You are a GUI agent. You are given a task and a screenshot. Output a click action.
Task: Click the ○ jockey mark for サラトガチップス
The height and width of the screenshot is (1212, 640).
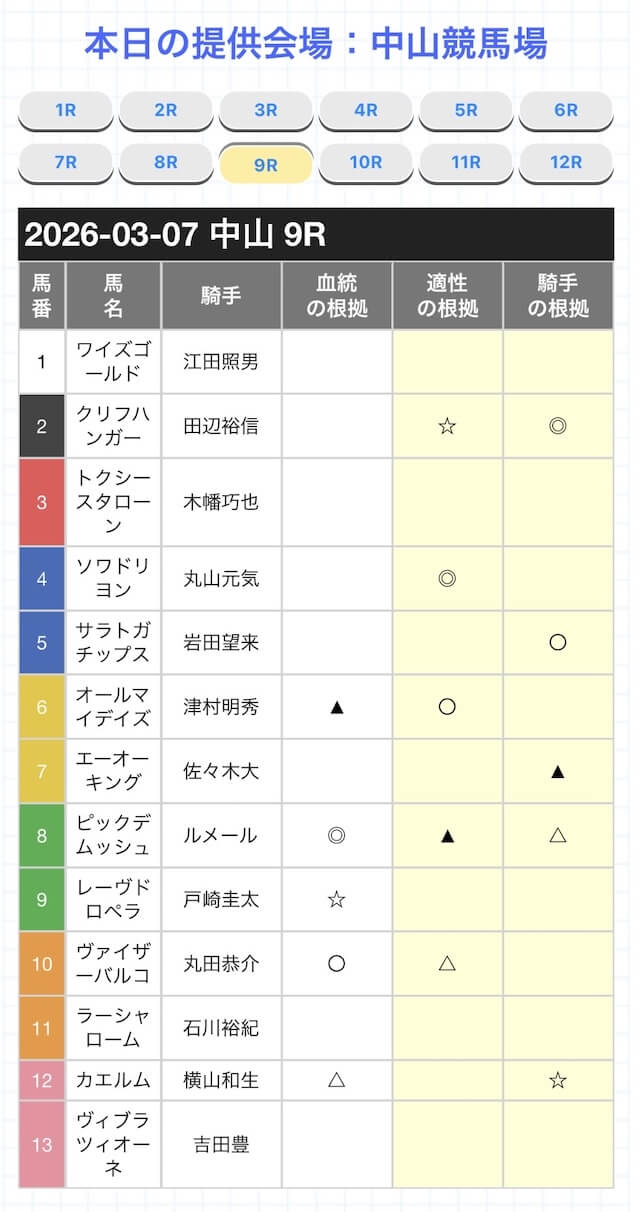coord(558,642)
